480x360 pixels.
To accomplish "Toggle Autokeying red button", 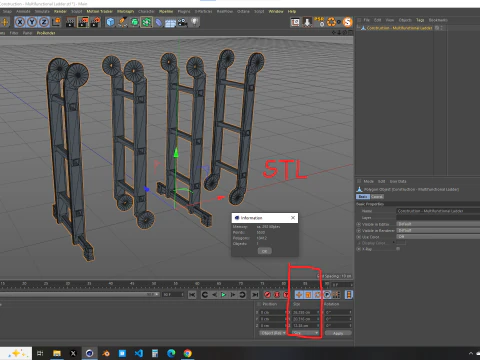I will point(277,295).
